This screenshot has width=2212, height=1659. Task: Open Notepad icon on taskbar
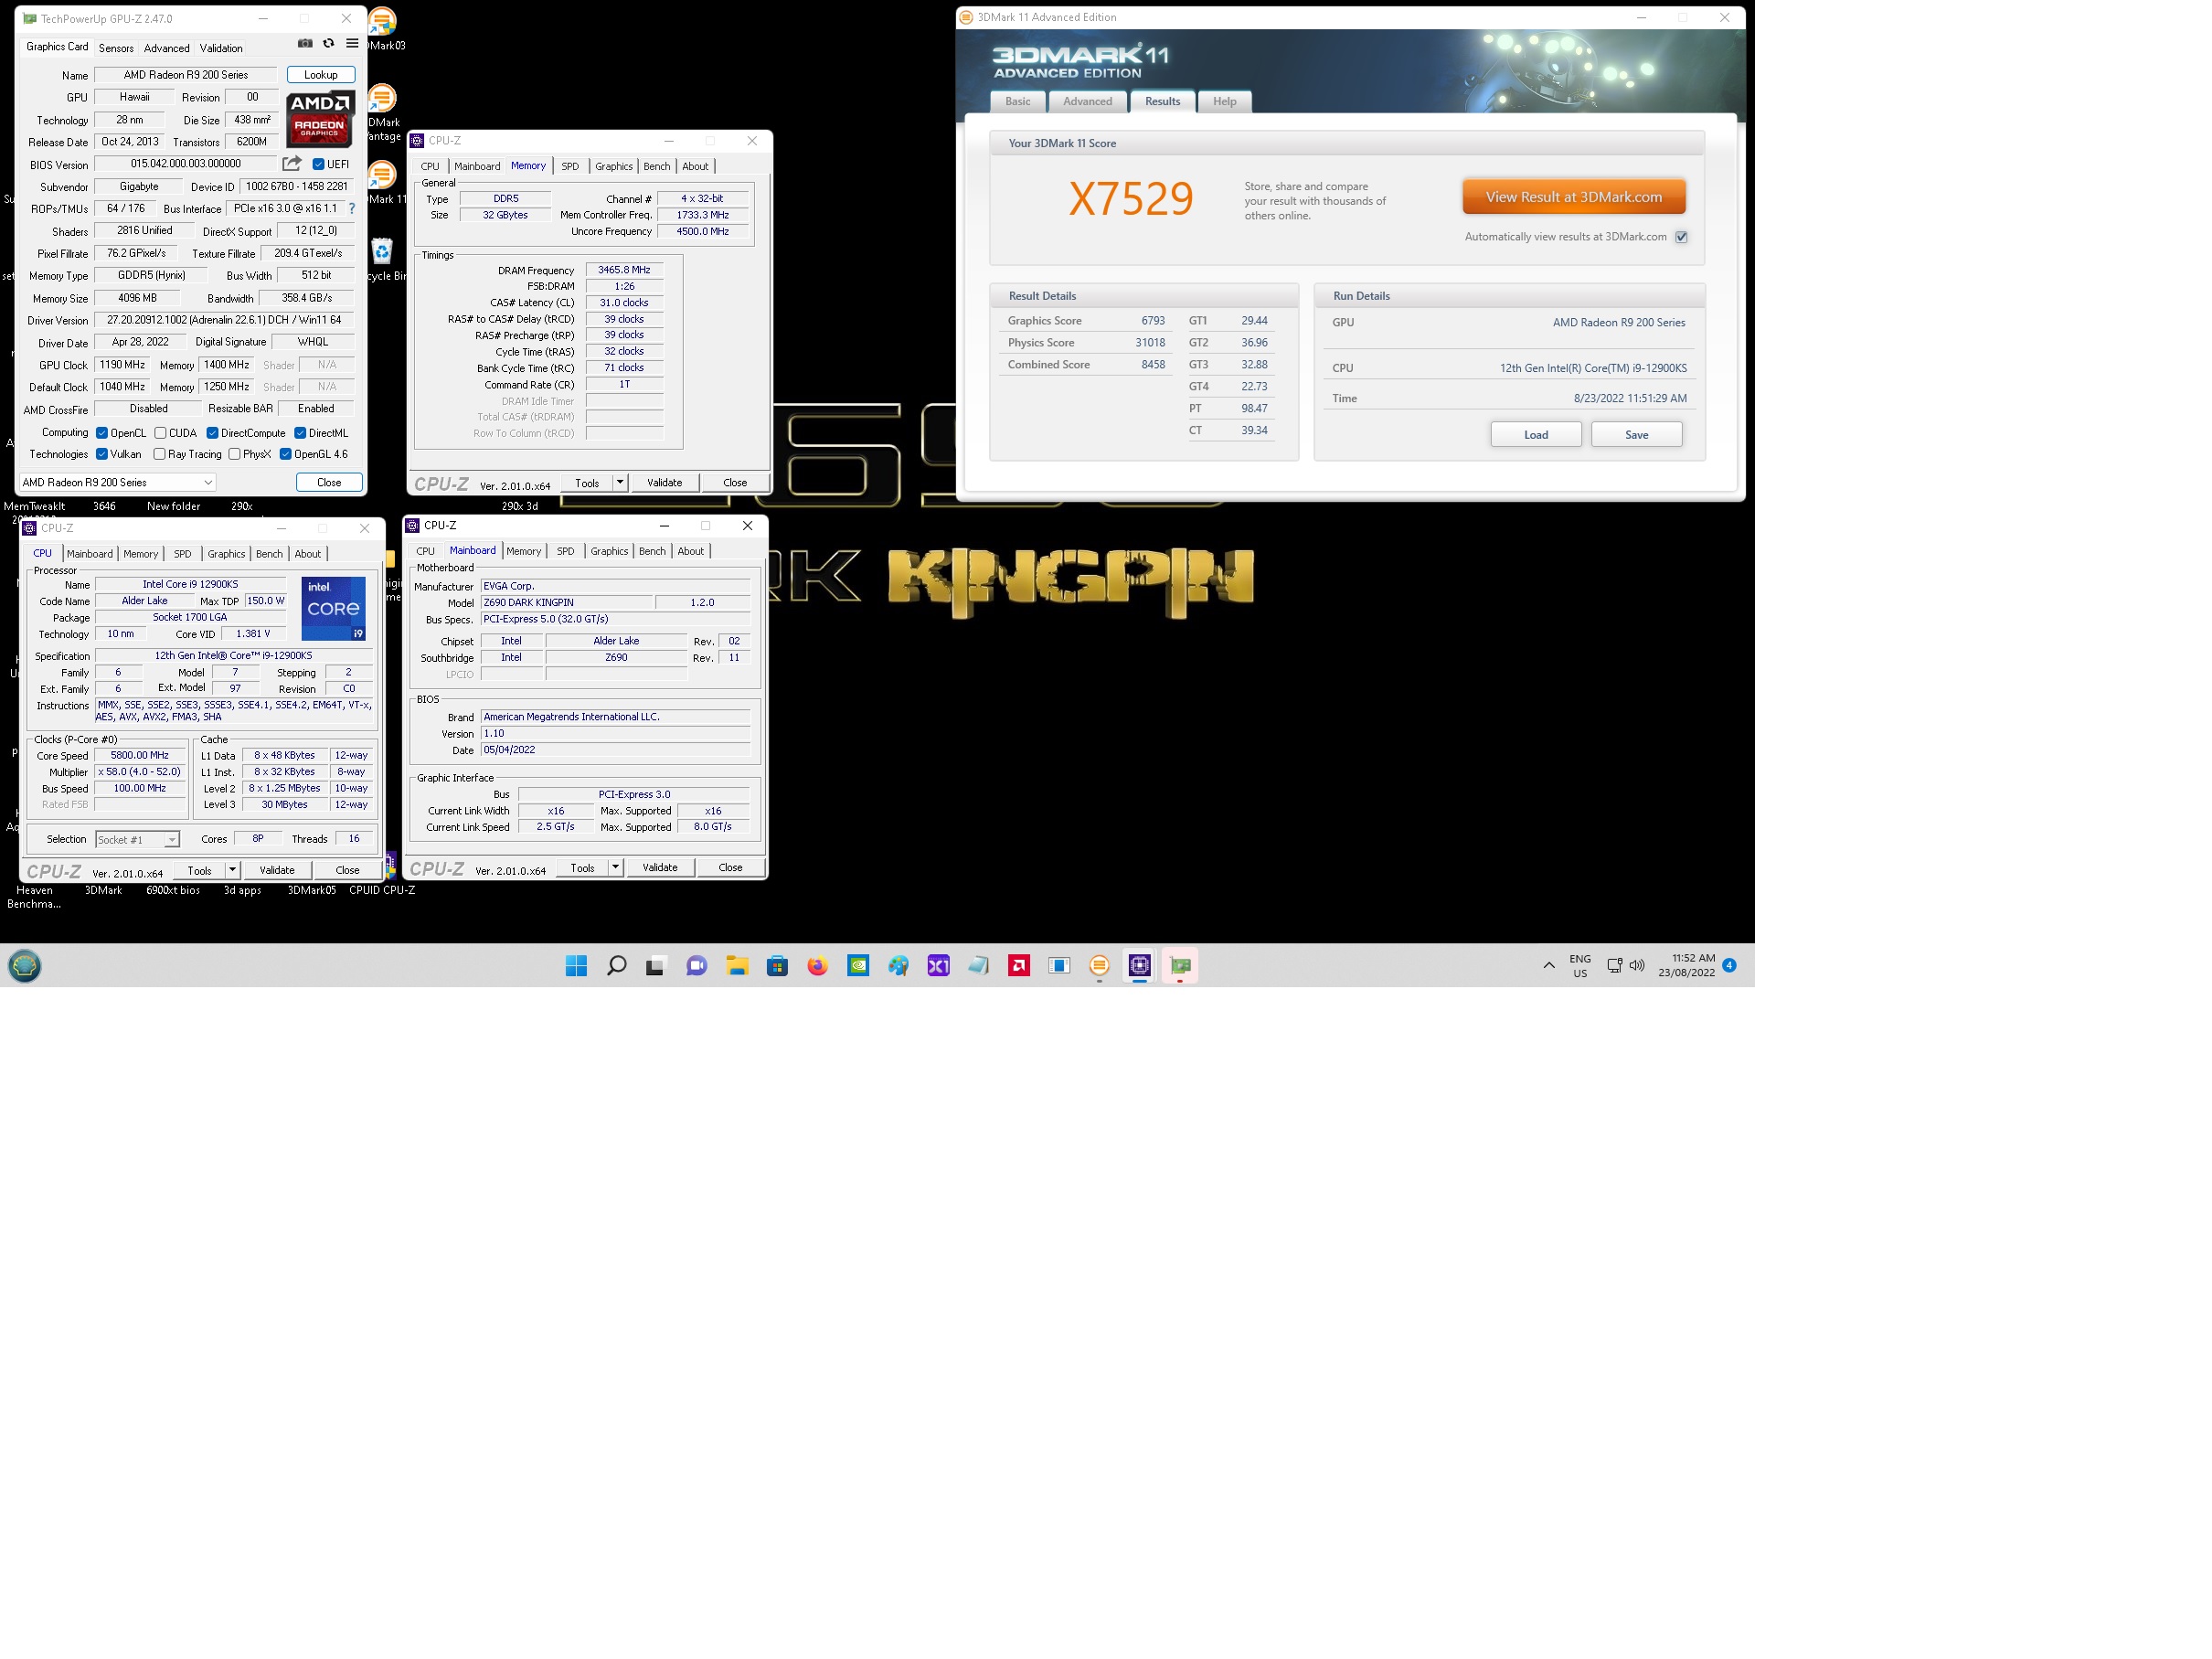coord(978,965)
